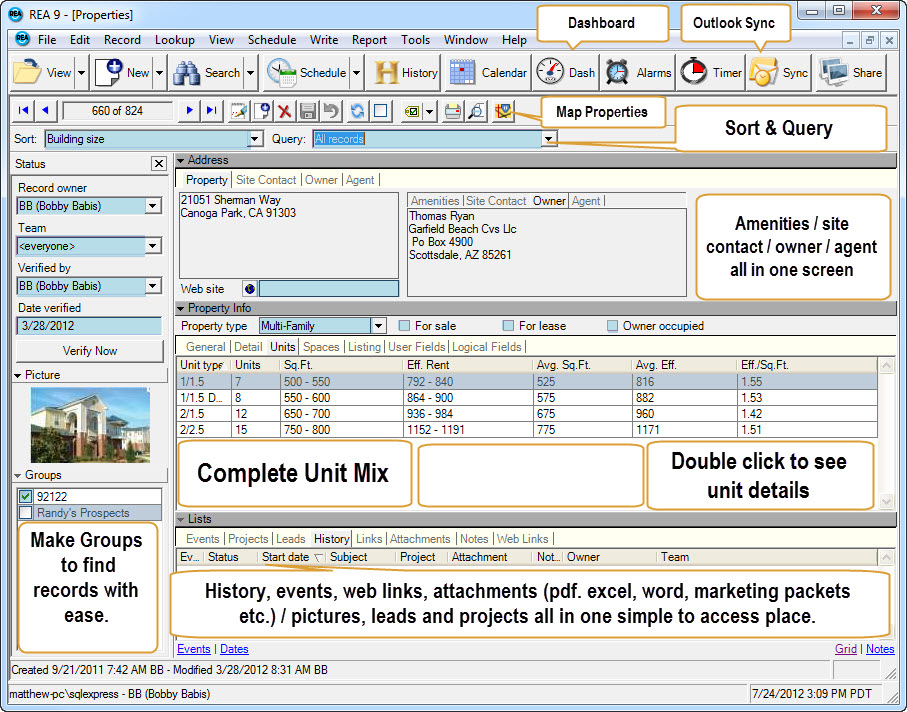Open print preview magnifier icon
This screenshot has height=712, width=907.
point(477,110)
